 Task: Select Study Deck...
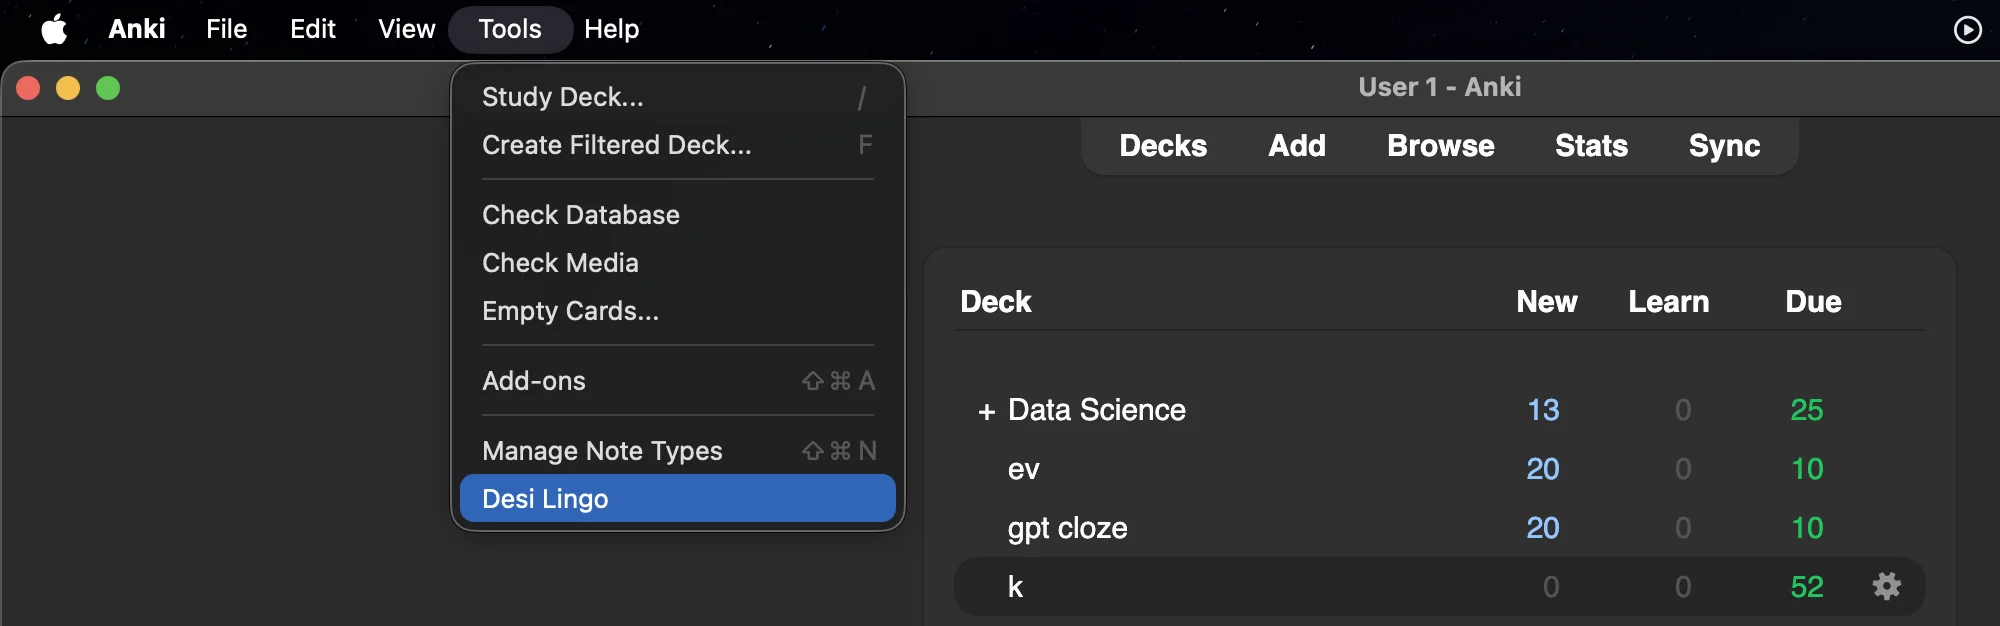tap(562, 97)
